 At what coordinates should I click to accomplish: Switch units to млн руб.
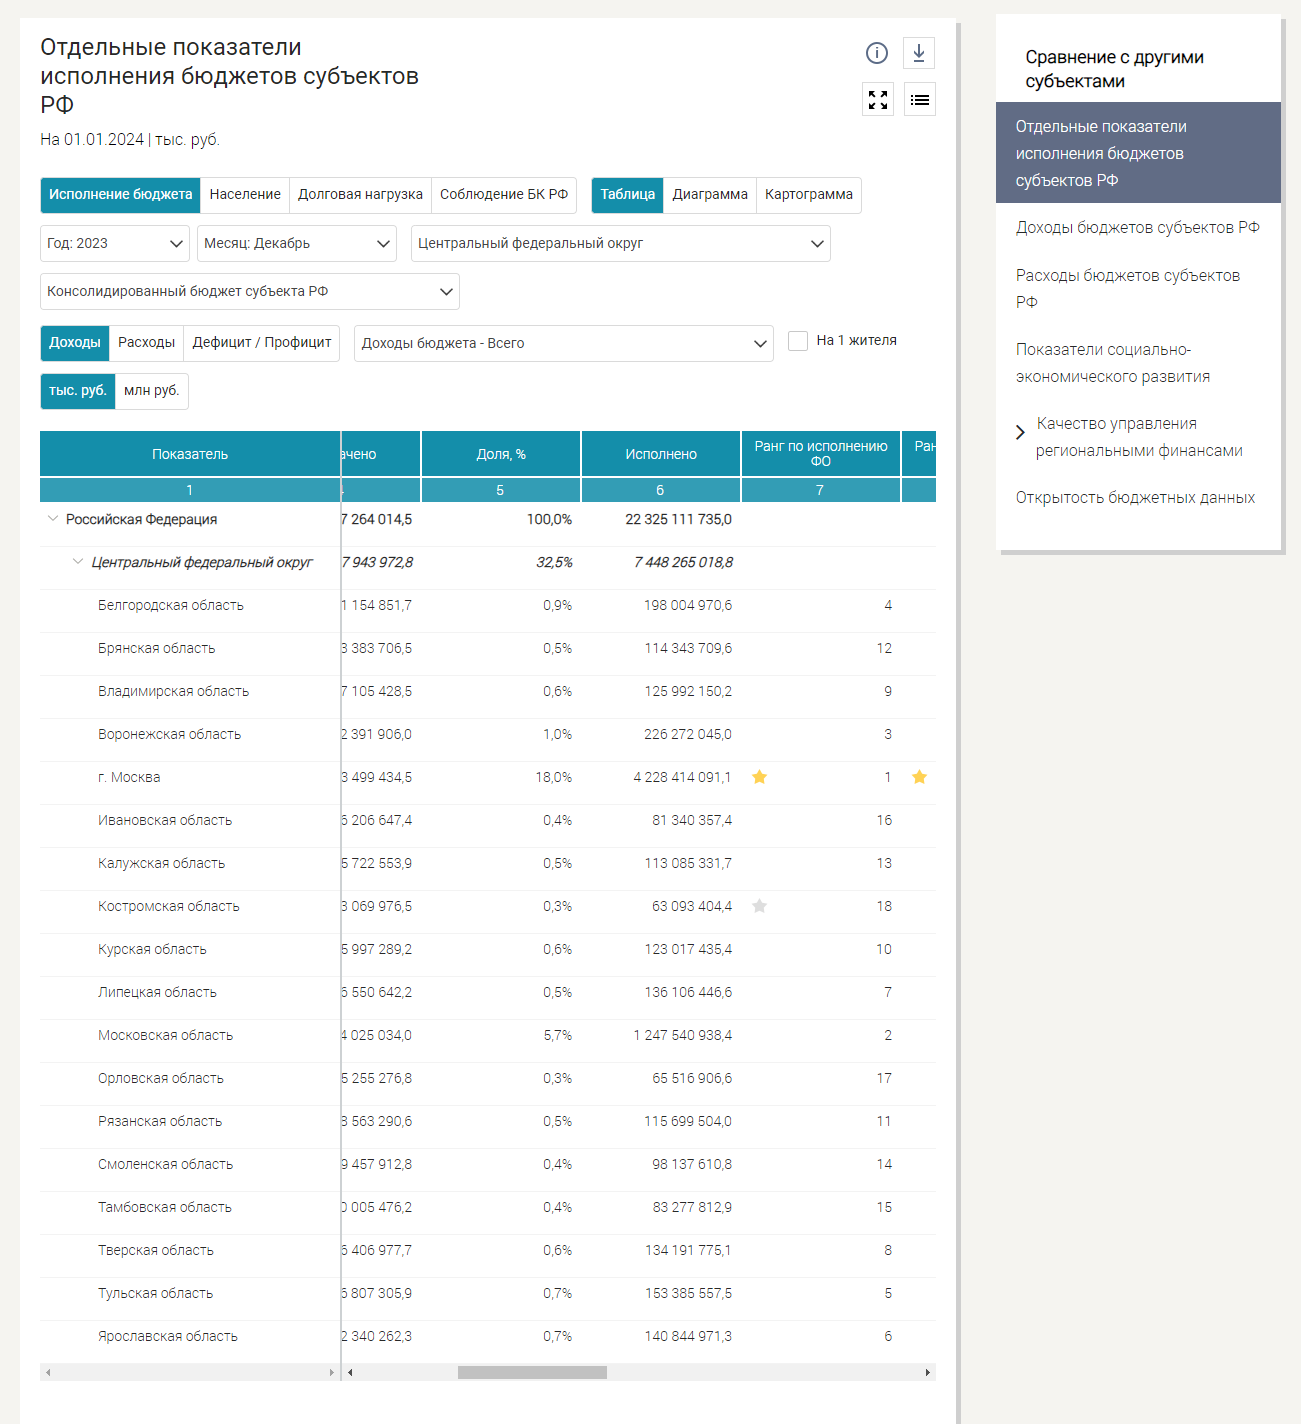click(x=152, y=391)
